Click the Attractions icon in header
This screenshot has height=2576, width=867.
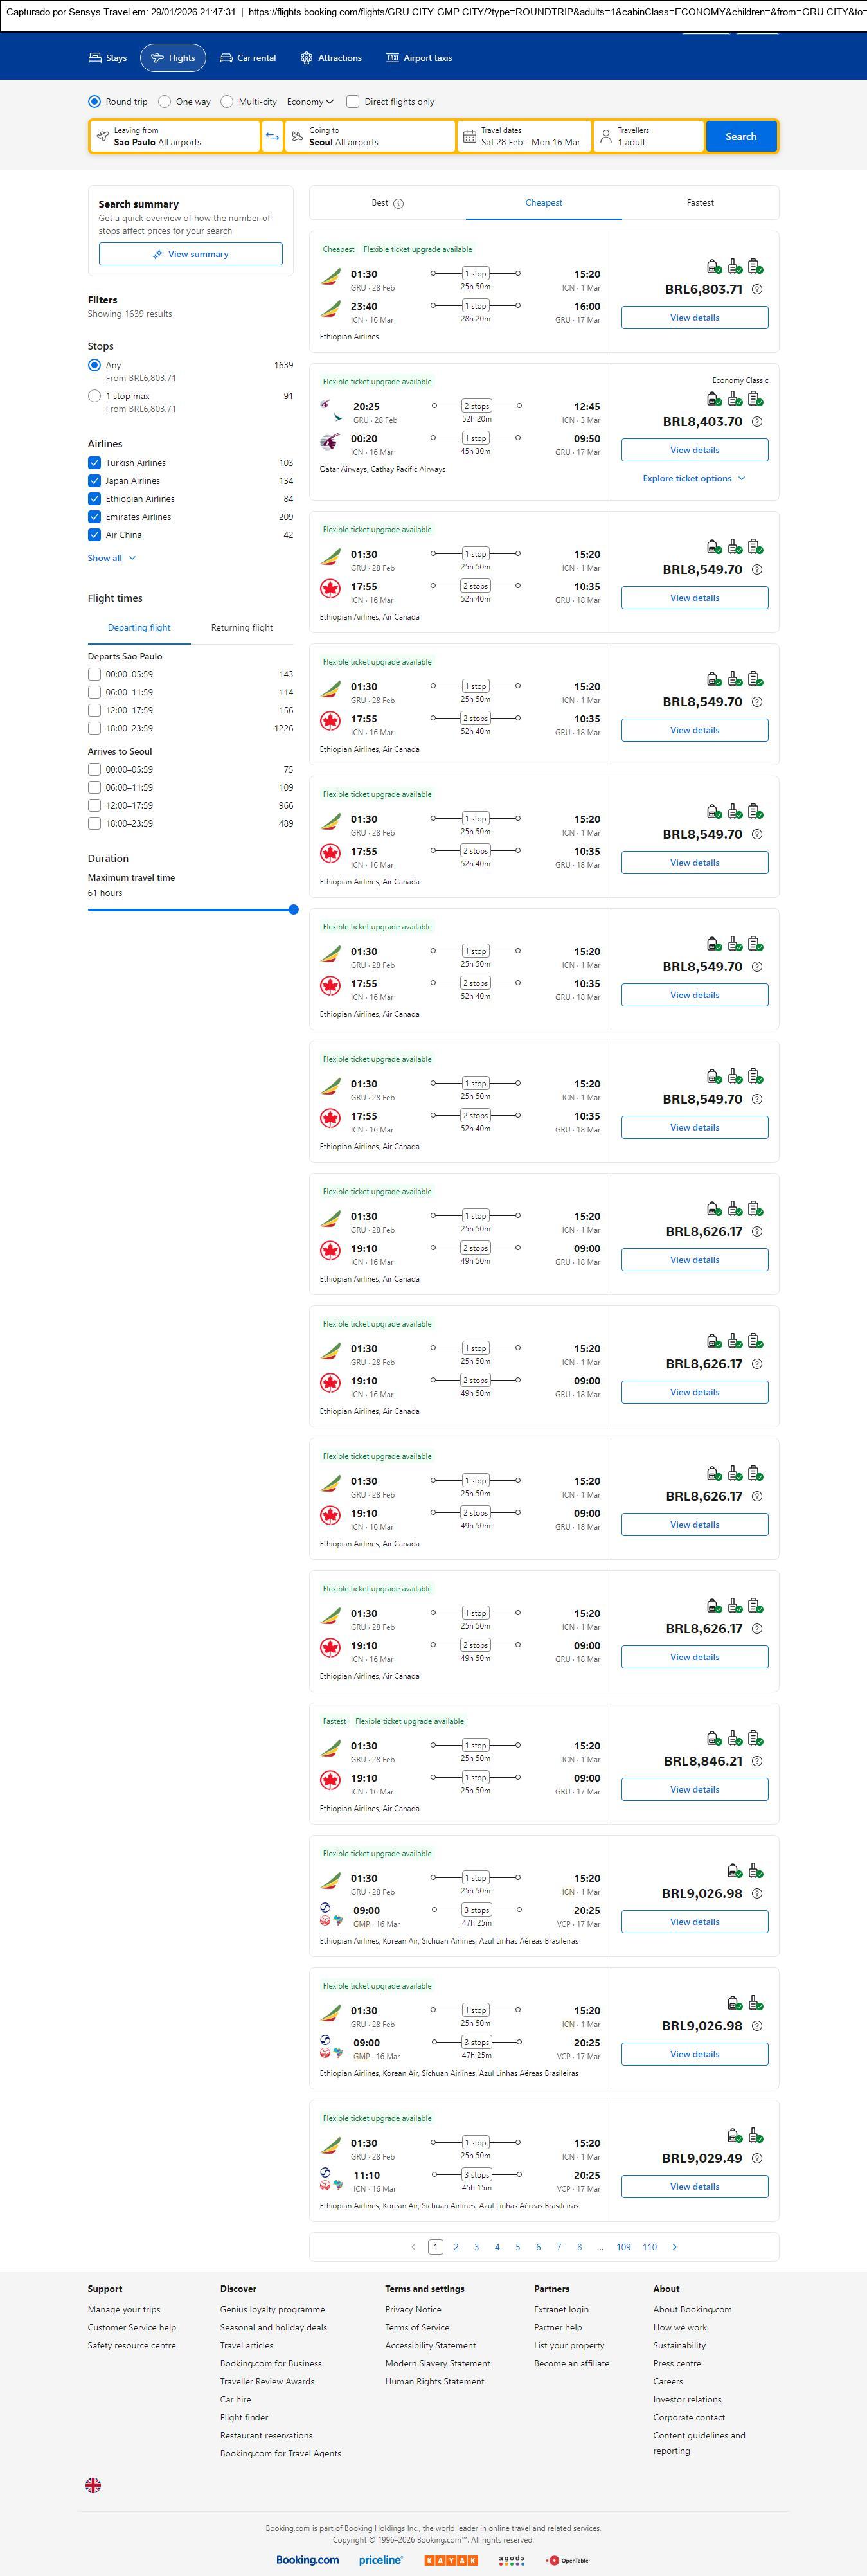coord(306,58)
